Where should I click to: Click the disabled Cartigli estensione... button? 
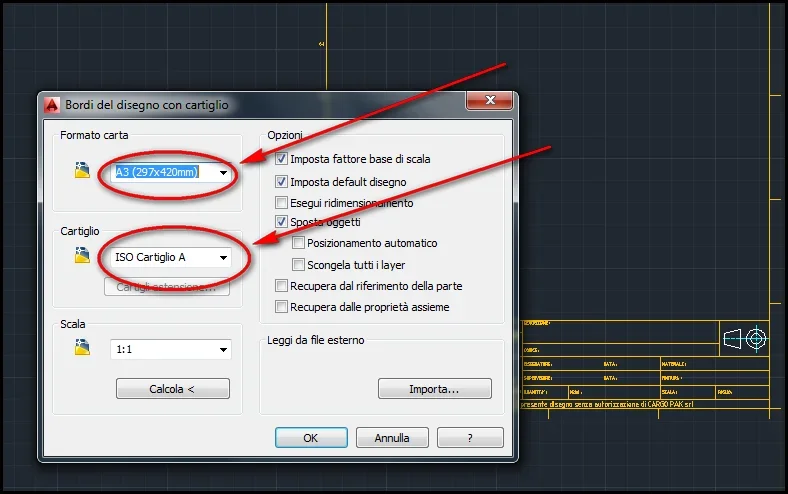click(167, 287)
